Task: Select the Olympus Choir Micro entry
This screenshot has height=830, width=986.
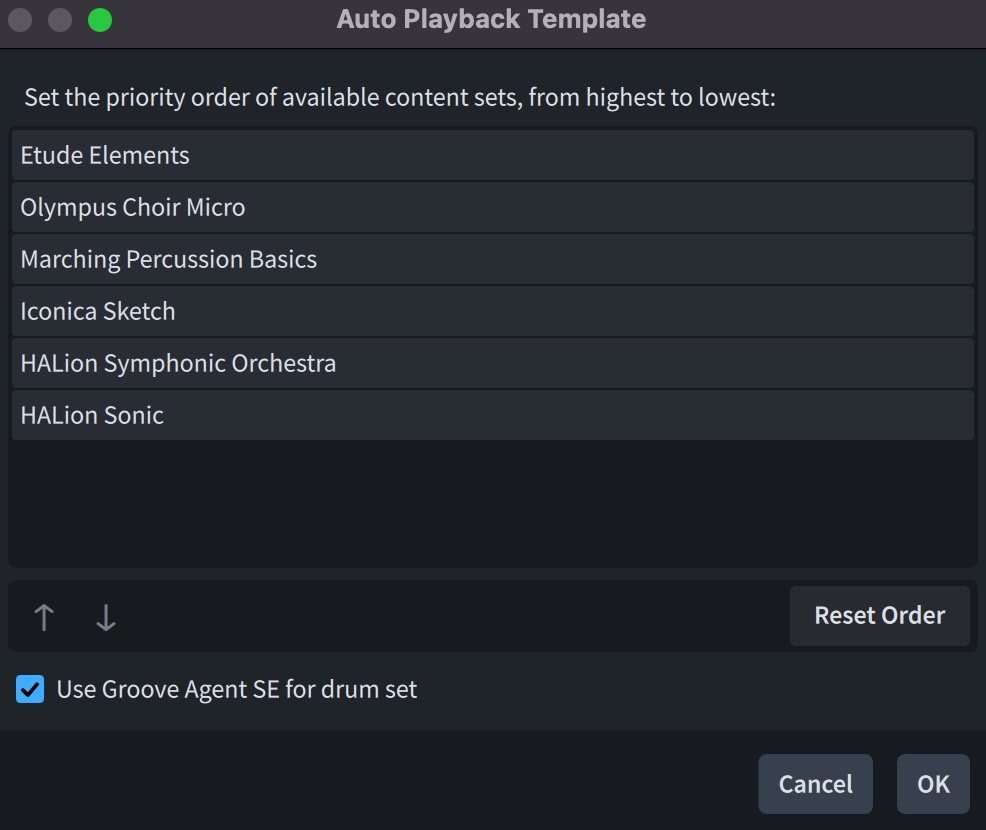Action: (x=492, y=208)
